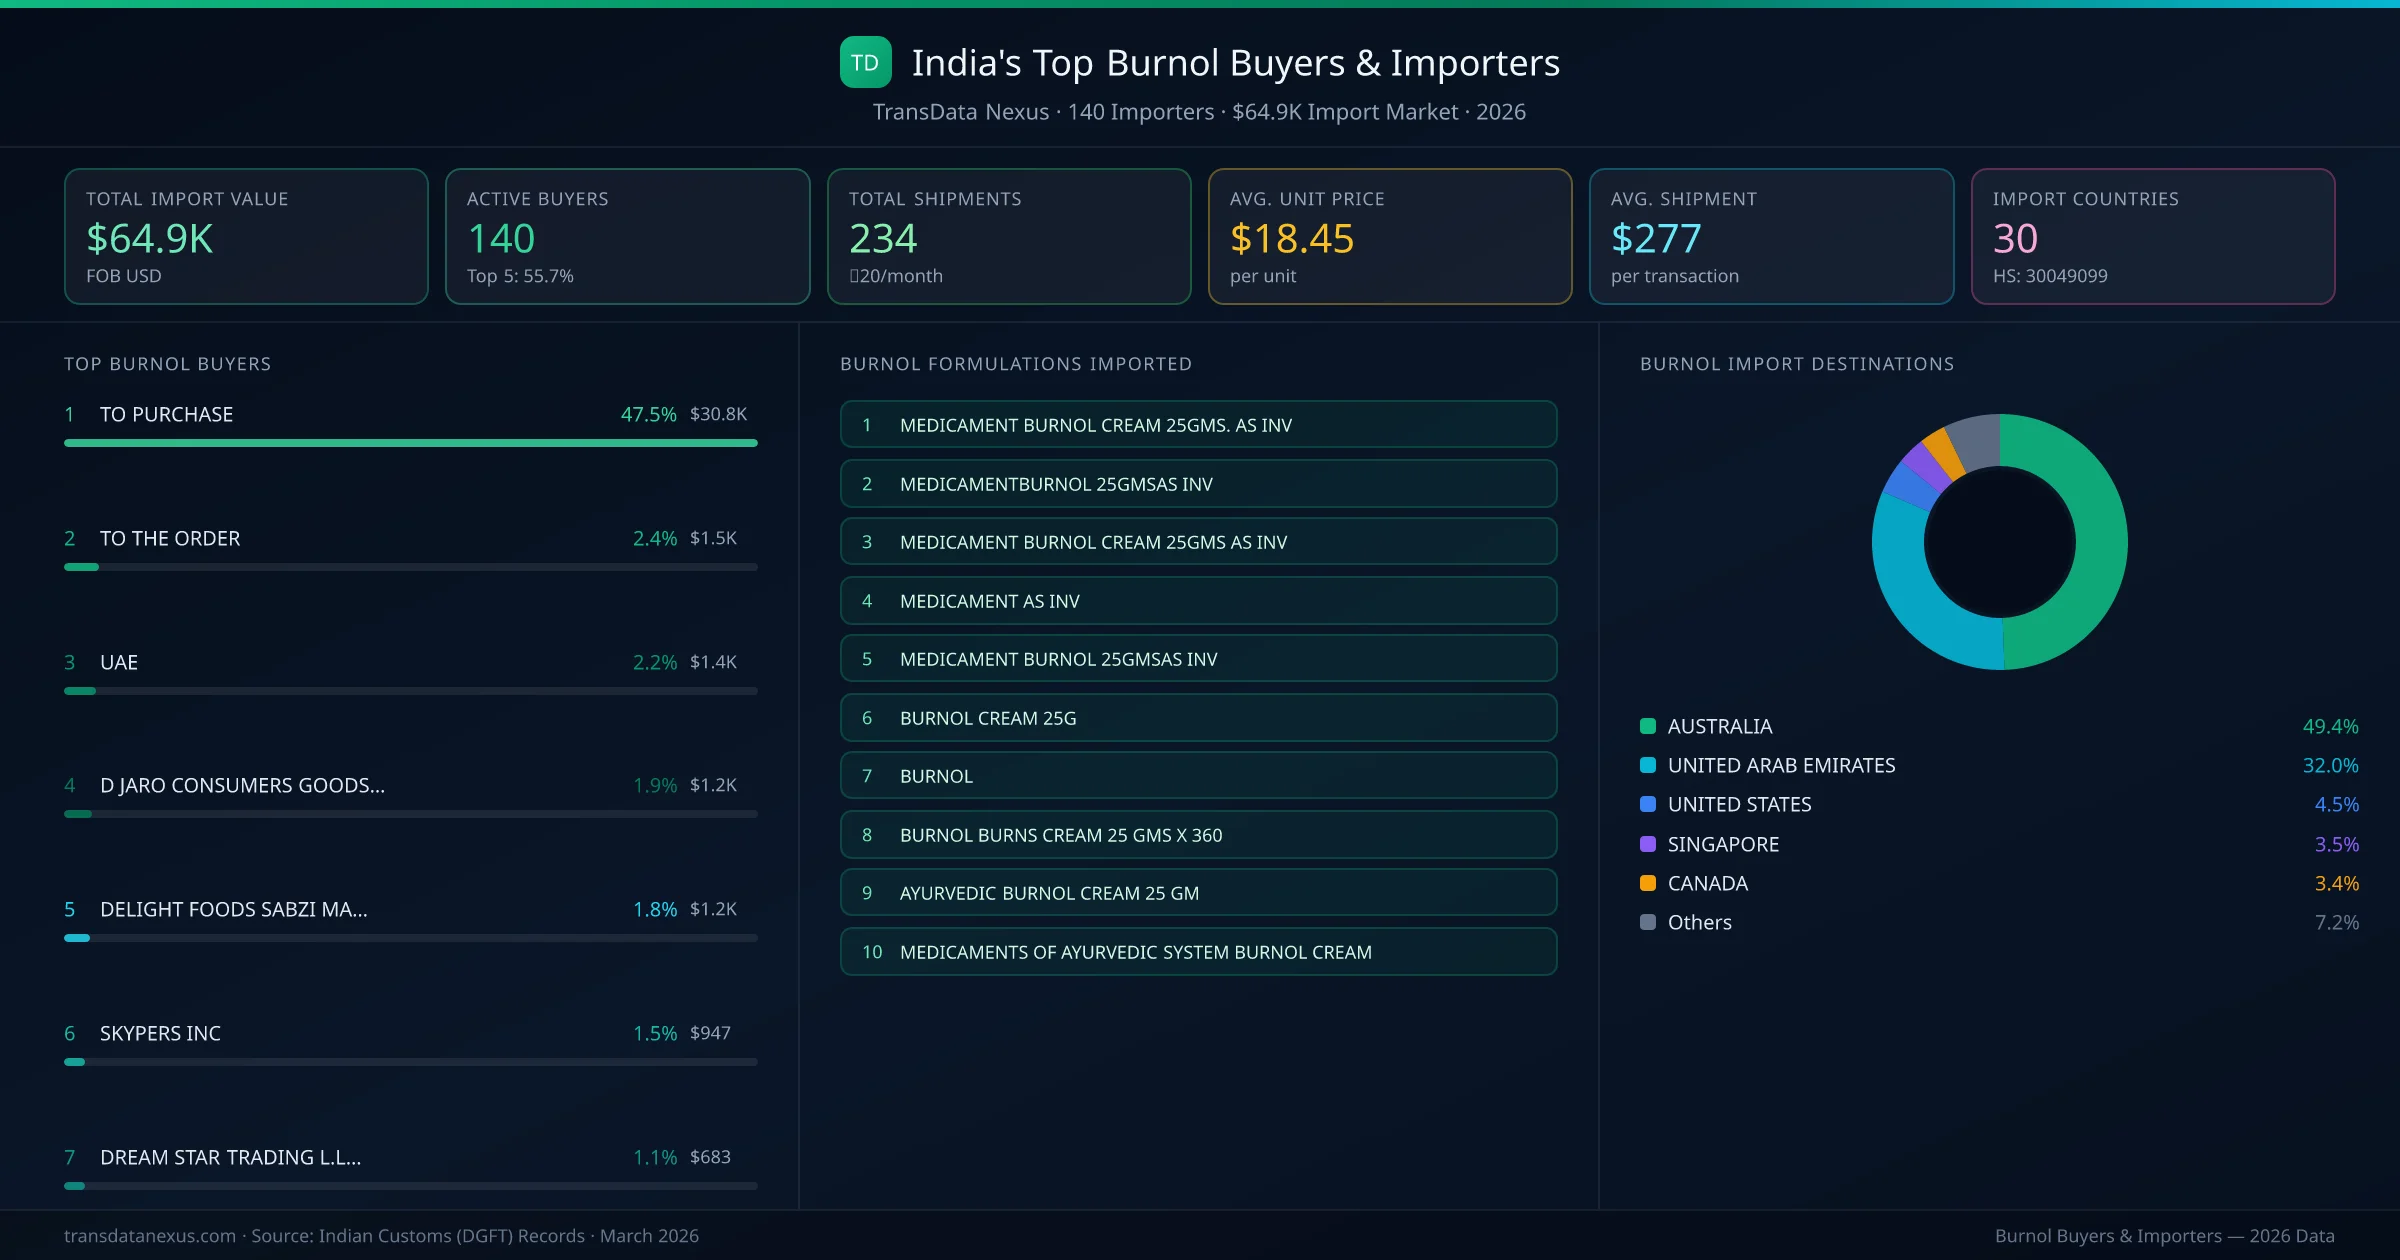Viewport: 2400px width, 1260px height.
Task: Click the TO PURCHASE progress bar
Action: pyautogui.click(x=410, y=443)
